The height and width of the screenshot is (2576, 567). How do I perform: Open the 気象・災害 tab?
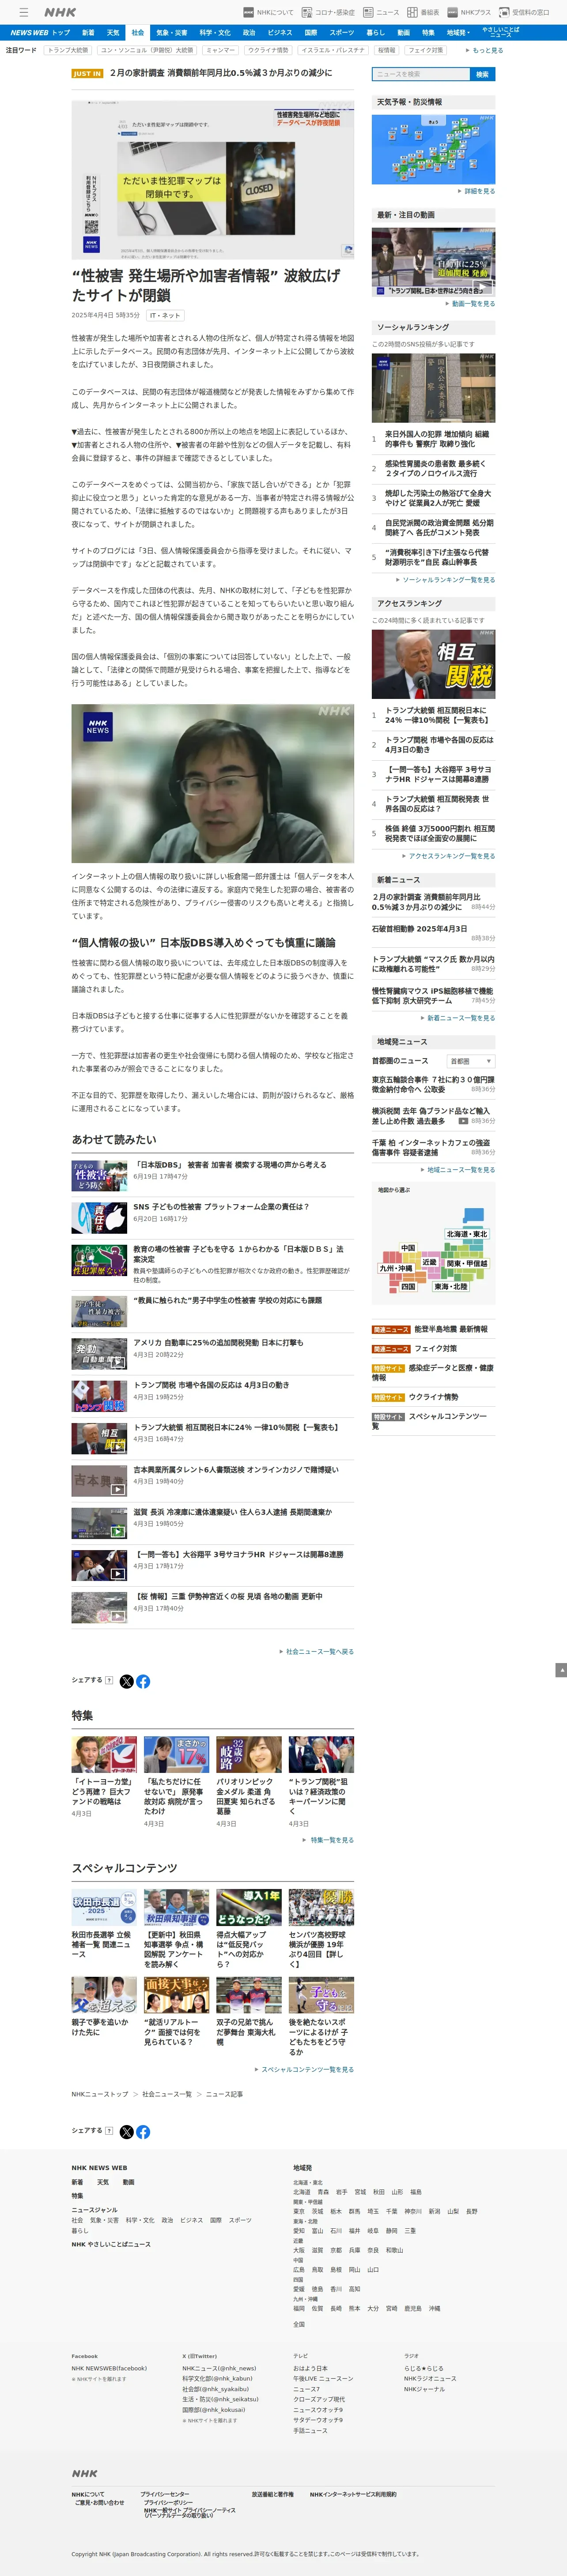click(x=172, y=32)
